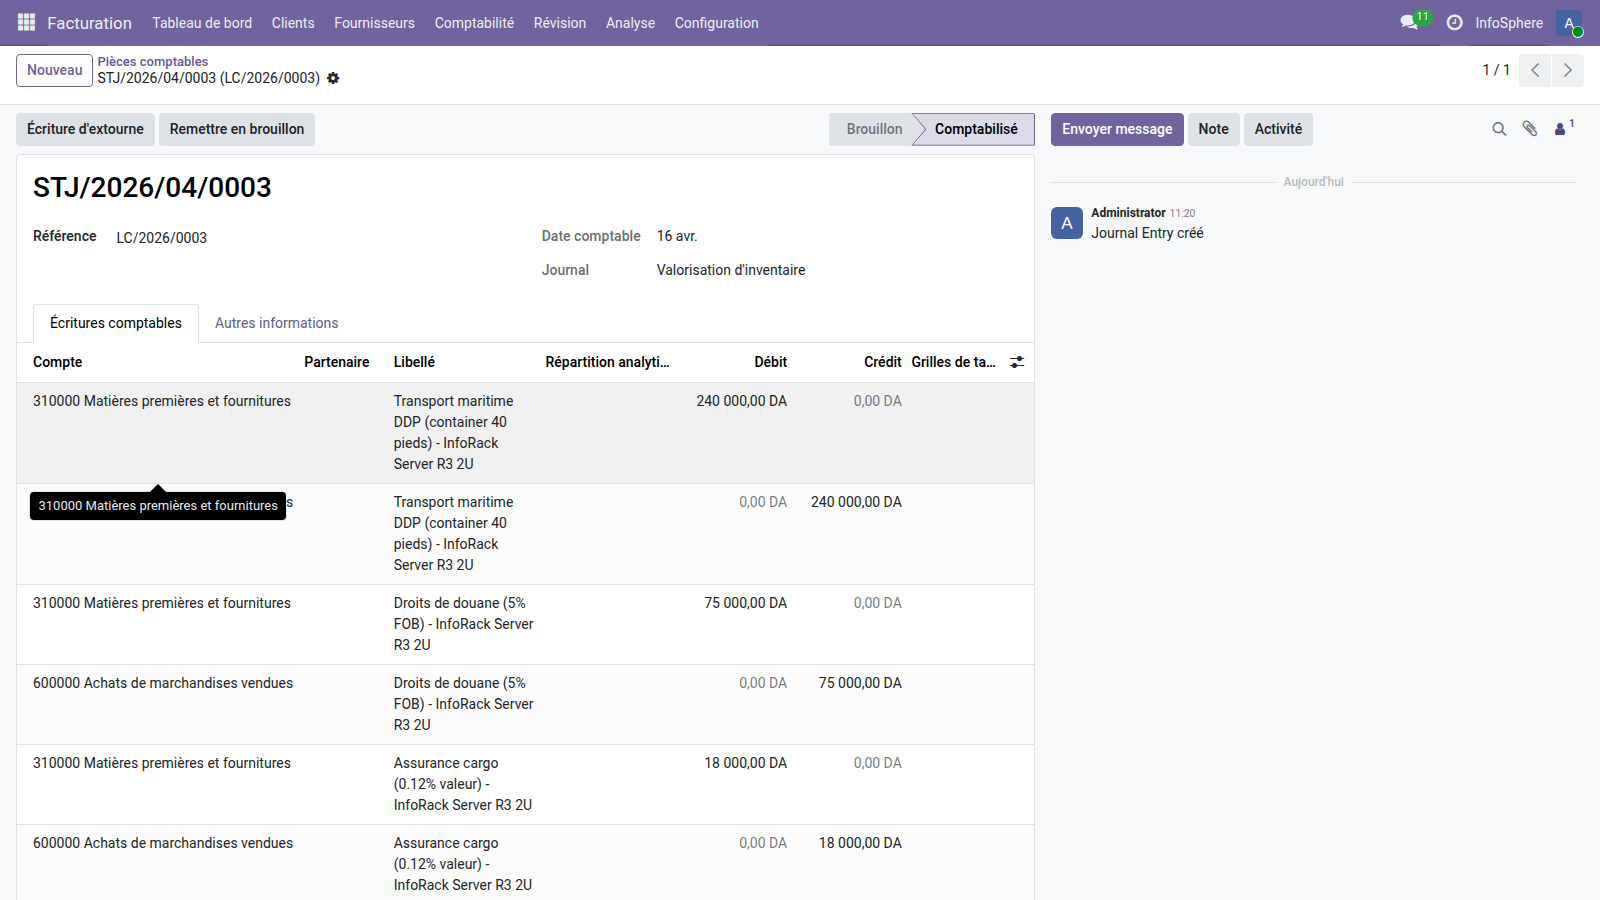Search chatter messages with magnifier icon
Viewport: 1600px width, 900px height.
pyautogui.click(x=1499, y=129)
